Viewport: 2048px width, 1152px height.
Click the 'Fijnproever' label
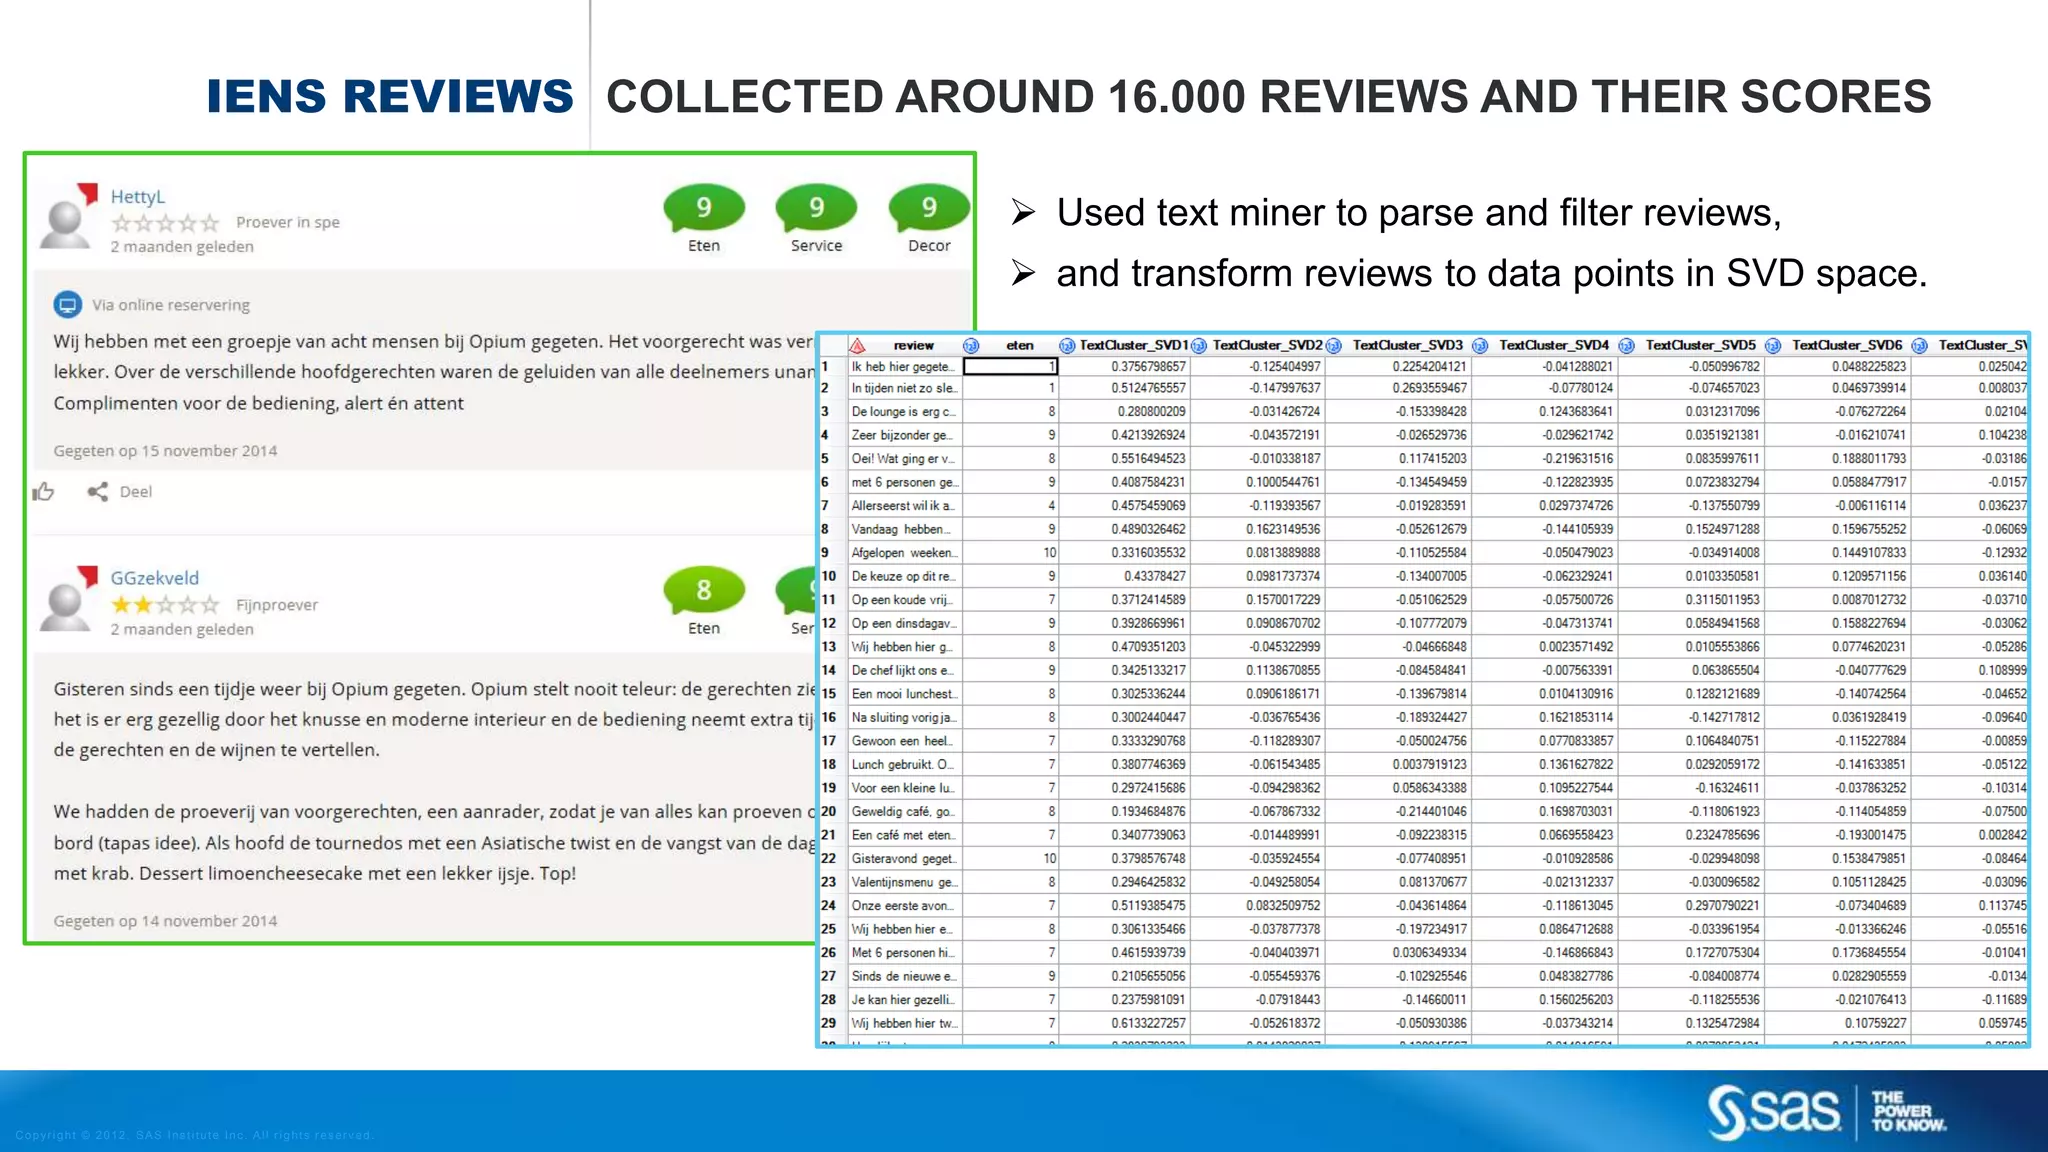click(x=277, y=604)
